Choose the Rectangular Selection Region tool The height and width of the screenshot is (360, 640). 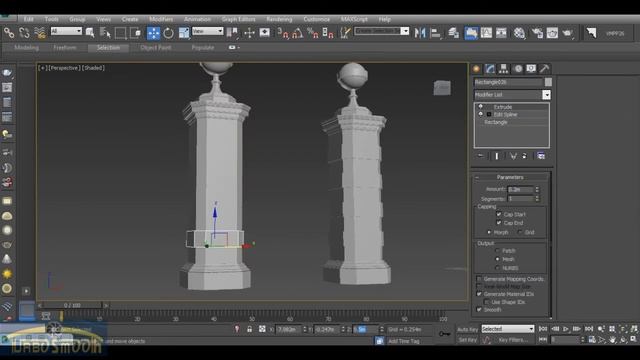[x=120, y=33]
